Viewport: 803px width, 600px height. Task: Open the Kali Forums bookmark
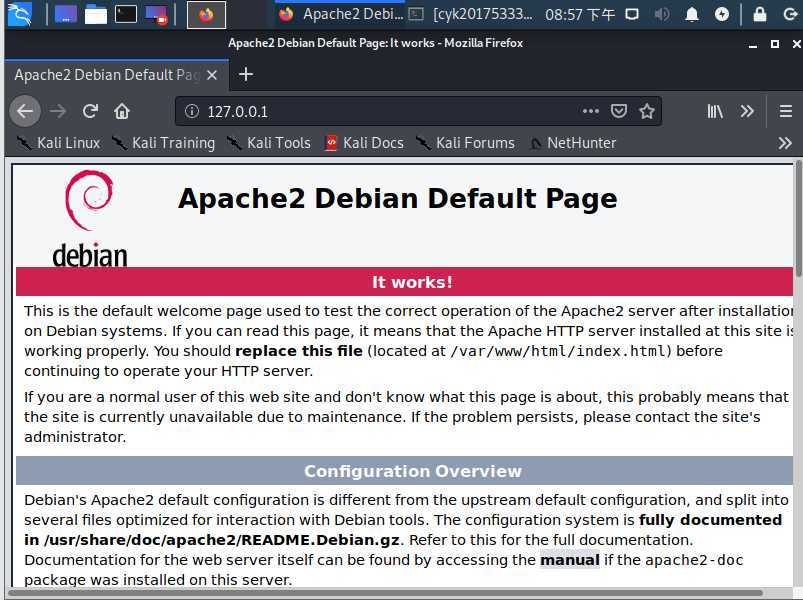tap(465, 143)
